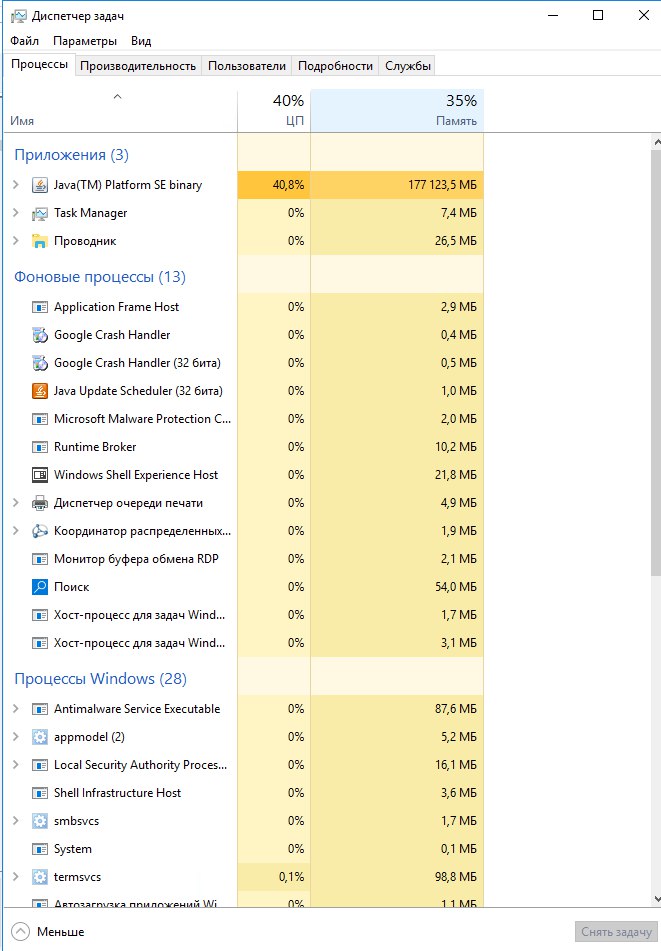Expand the termsvcs row
This screenshot has width=661, height=951.
16,876
